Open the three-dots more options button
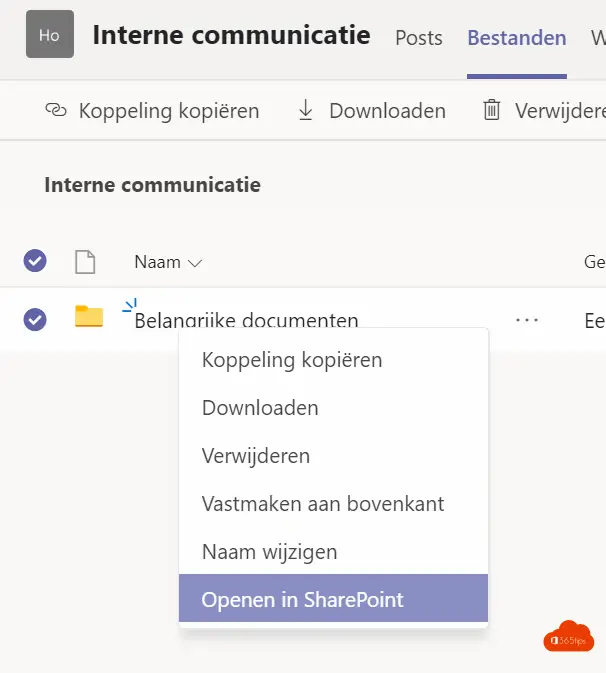Image resolution: width=606 pixels, height=673 pixels. (527, 320)
